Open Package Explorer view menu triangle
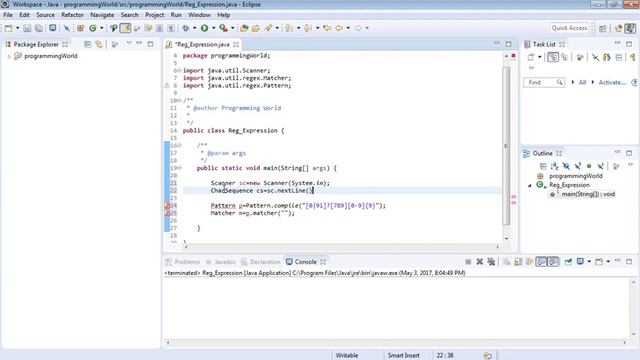The height and width of the screenshot is (360, 640). pos(129,43)
